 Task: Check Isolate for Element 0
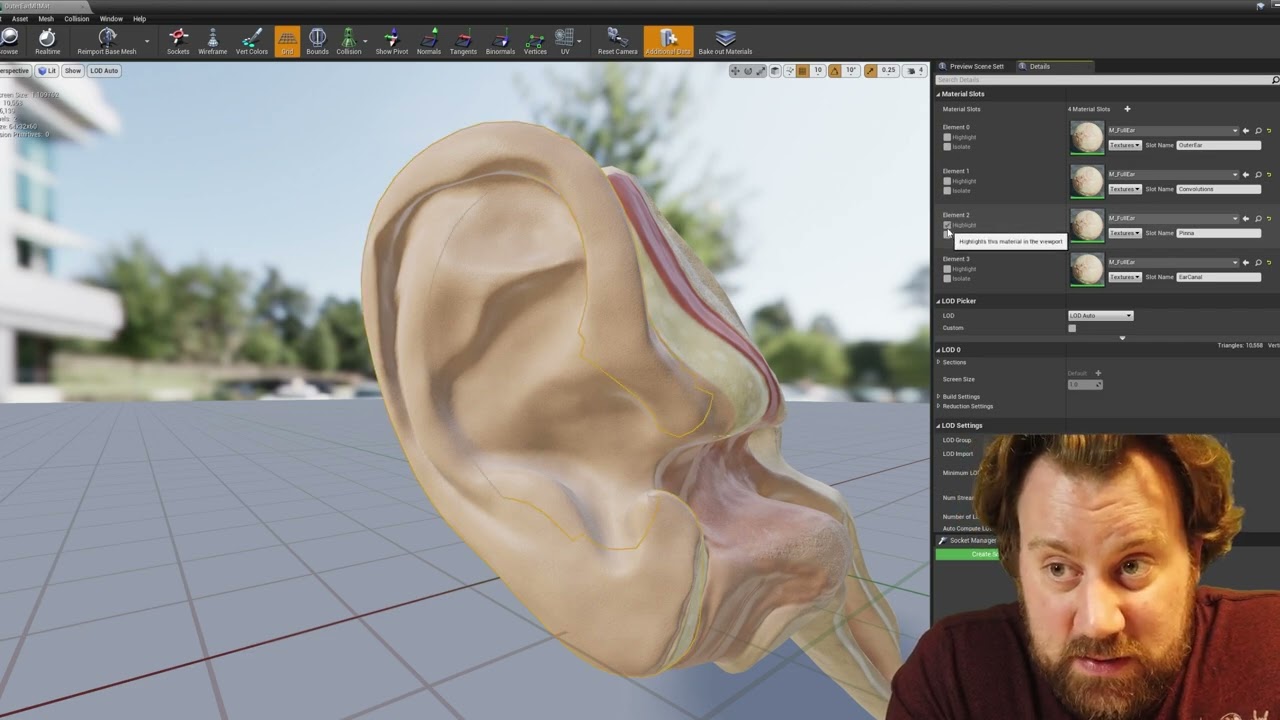(x=947, y=147)
